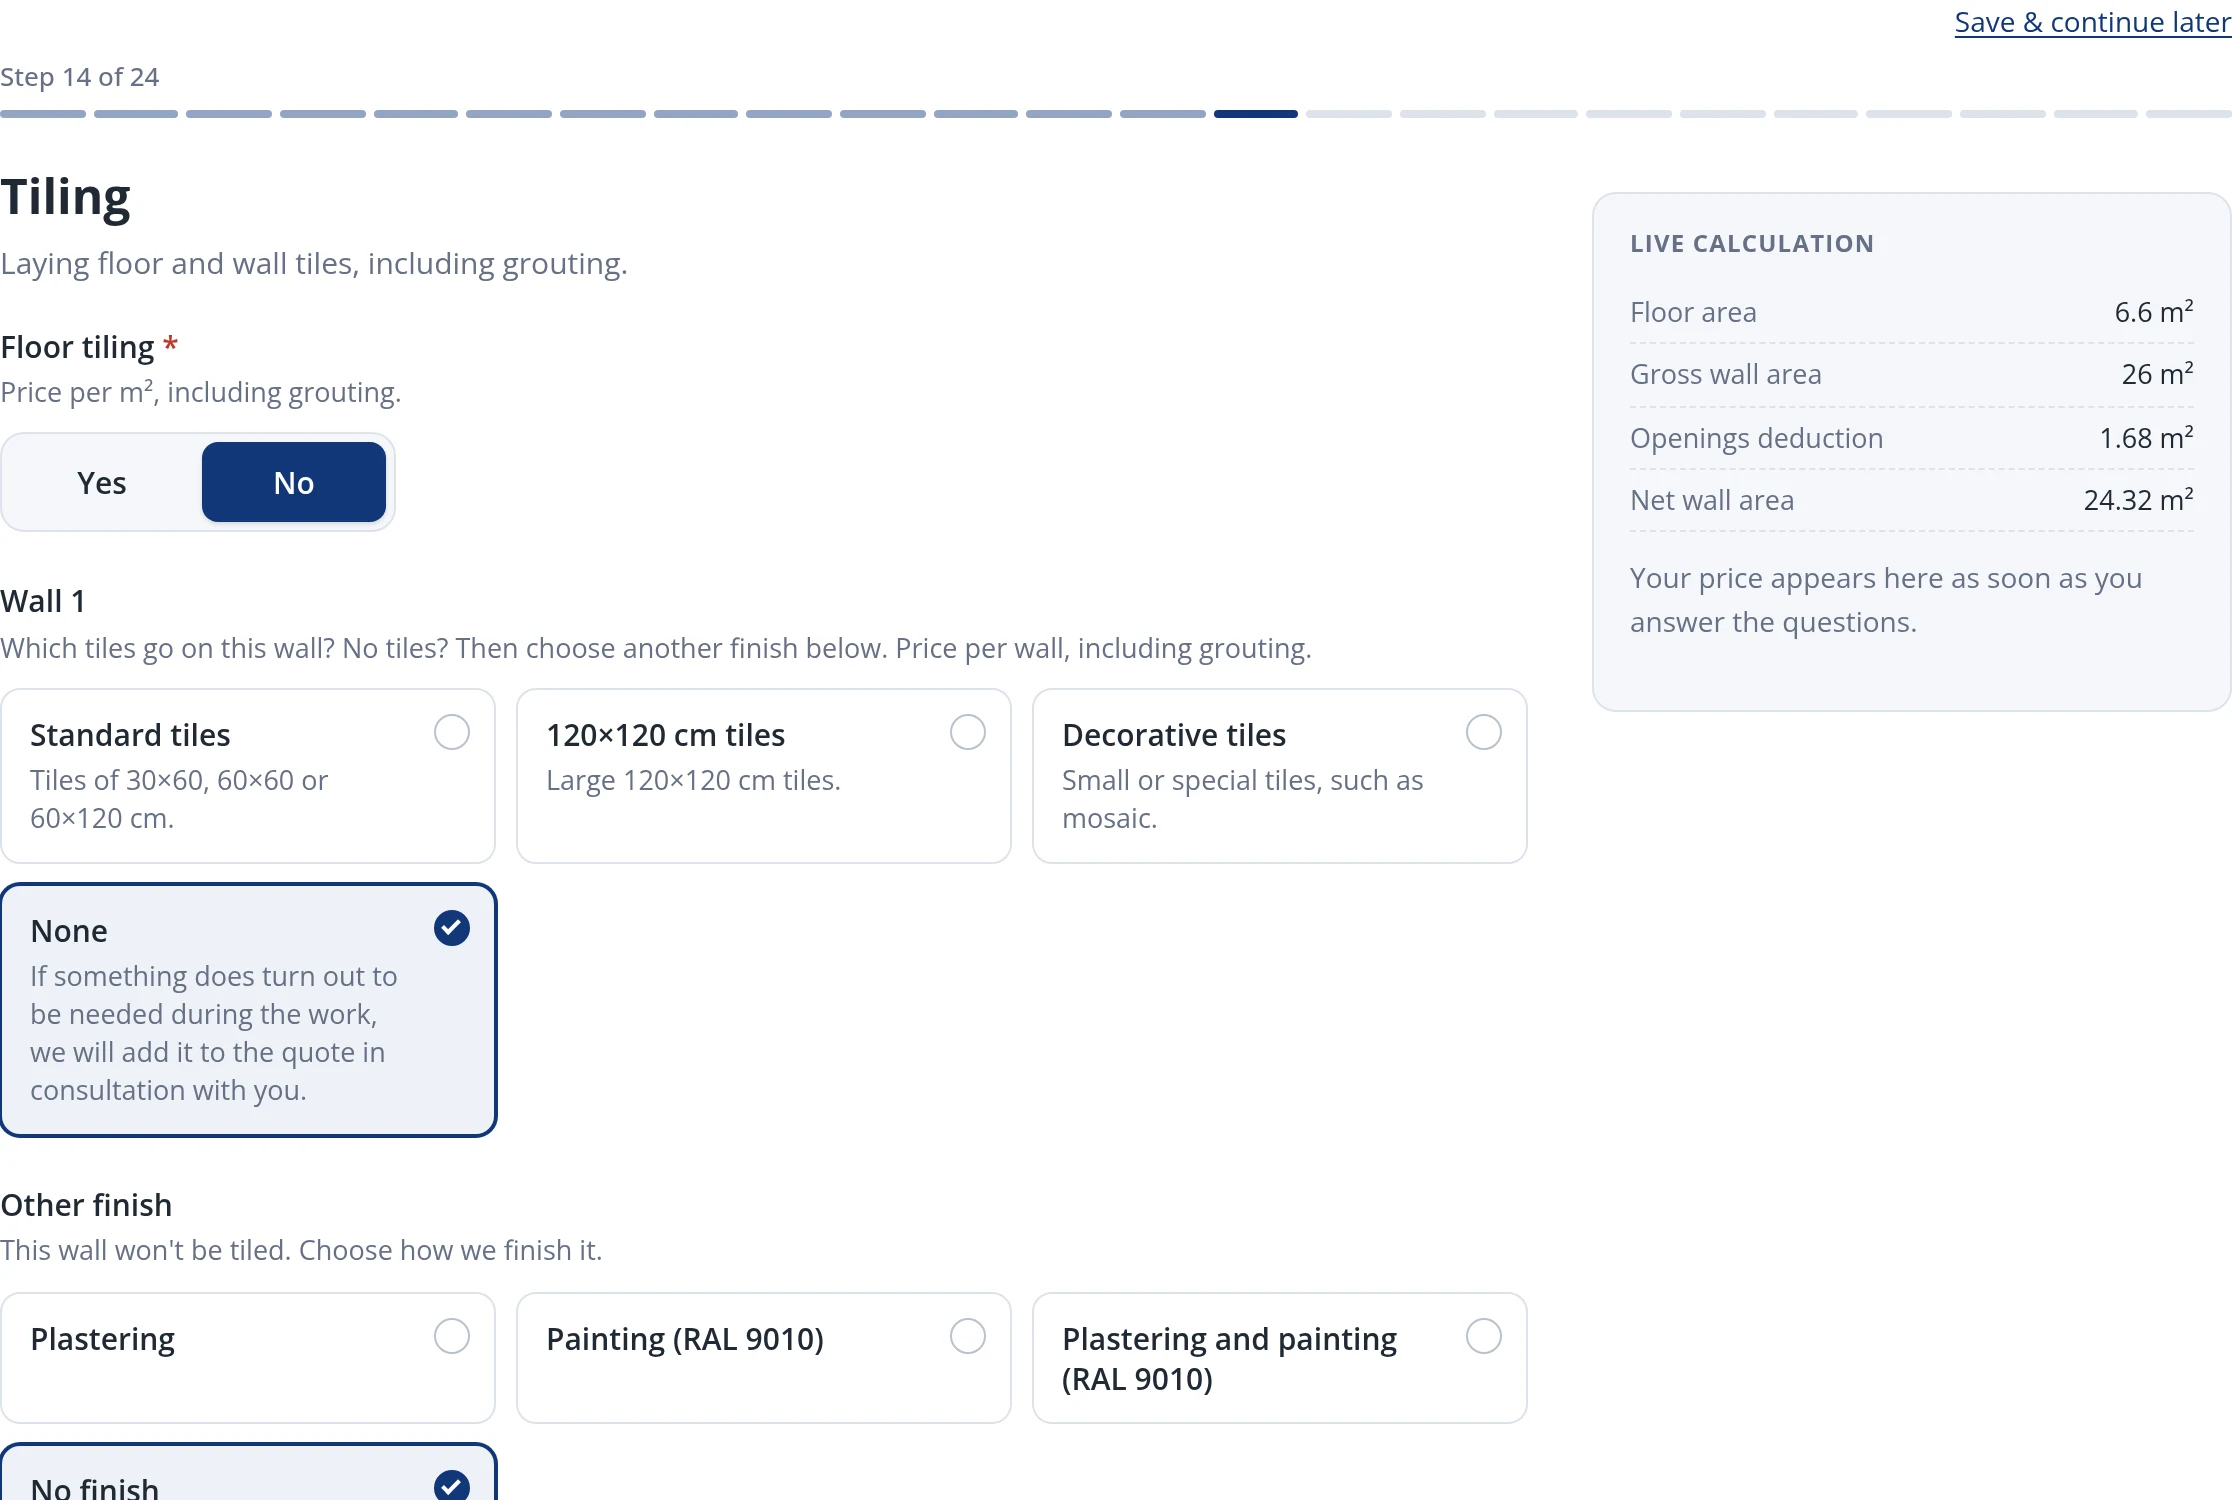Click the Floor area value 6.6 m²

[2154, 312]
